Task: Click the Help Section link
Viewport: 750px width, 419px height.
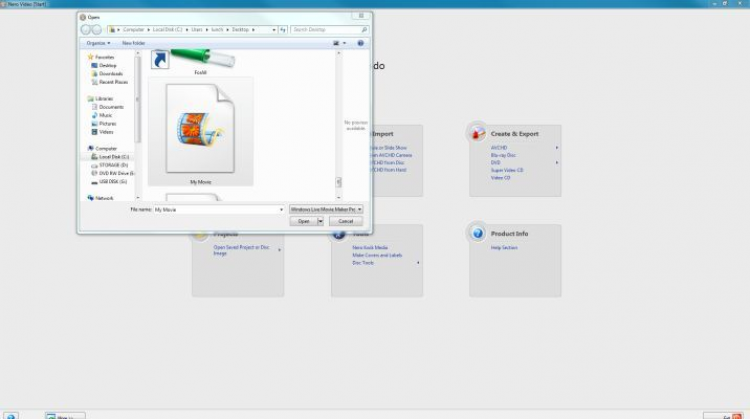Action: 504,248
